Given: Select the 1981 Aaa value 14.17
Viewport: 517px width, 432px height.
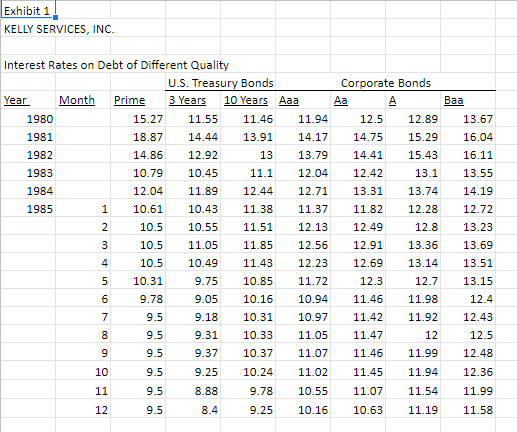Looking at the screenshot, I should point(303,137).
